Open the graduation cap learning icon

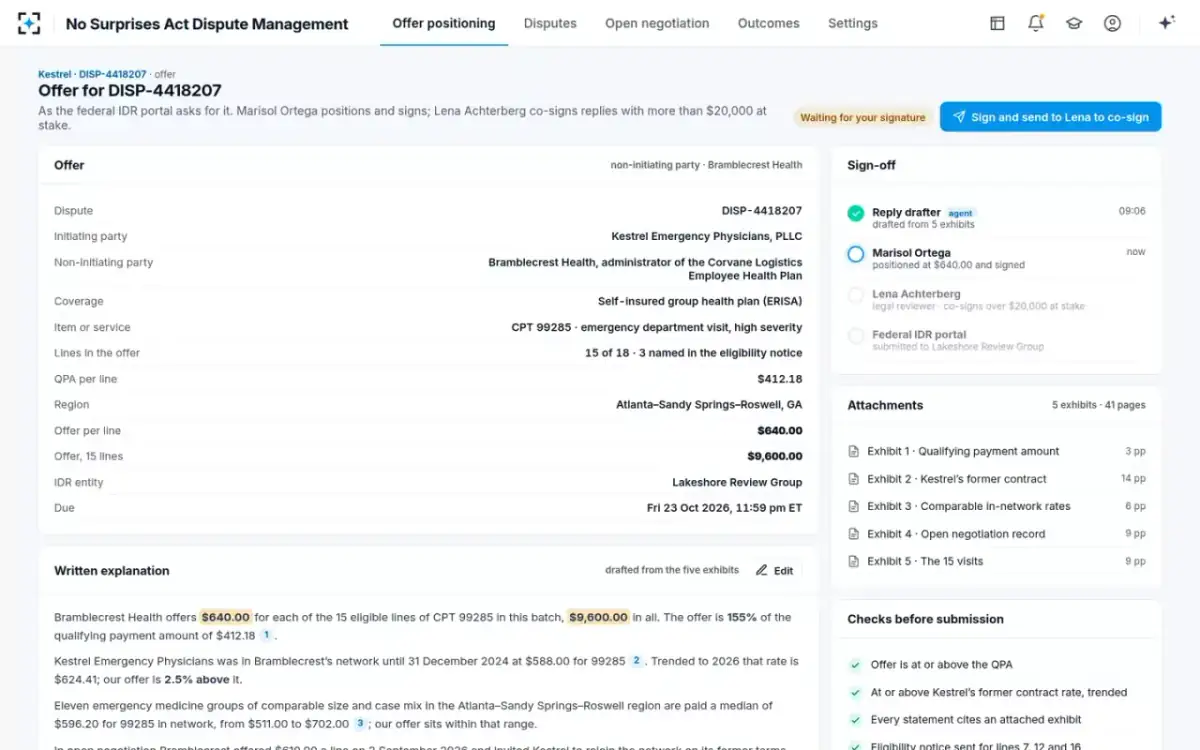pos(1074,23)
